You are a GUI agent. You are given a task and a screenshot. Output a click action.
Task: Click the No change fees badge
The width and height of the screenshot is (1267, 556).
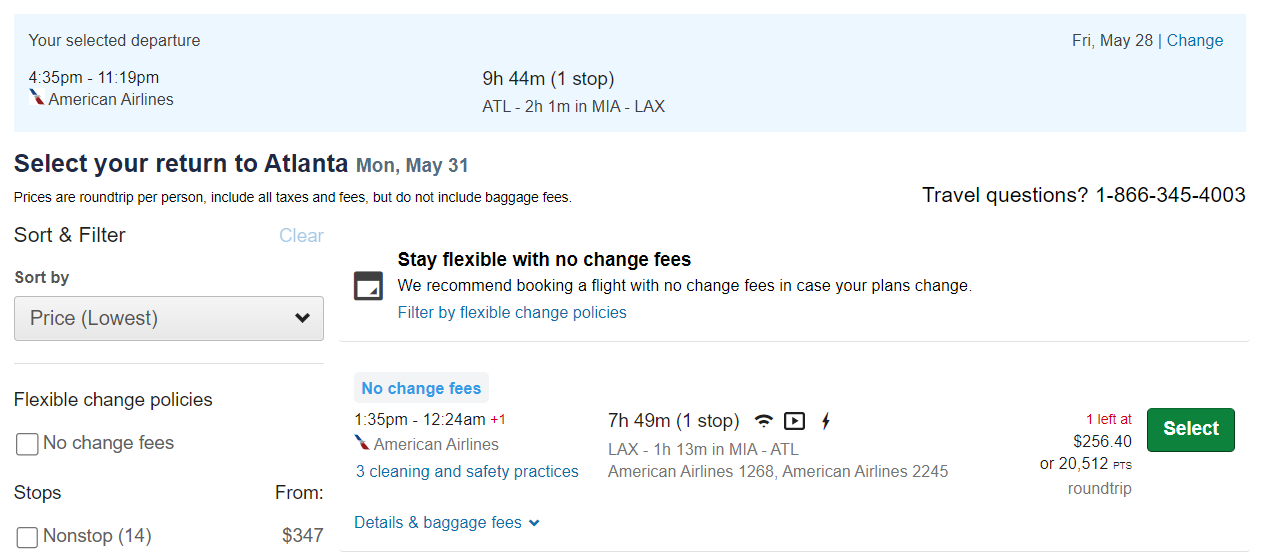[x=421, y=388]
